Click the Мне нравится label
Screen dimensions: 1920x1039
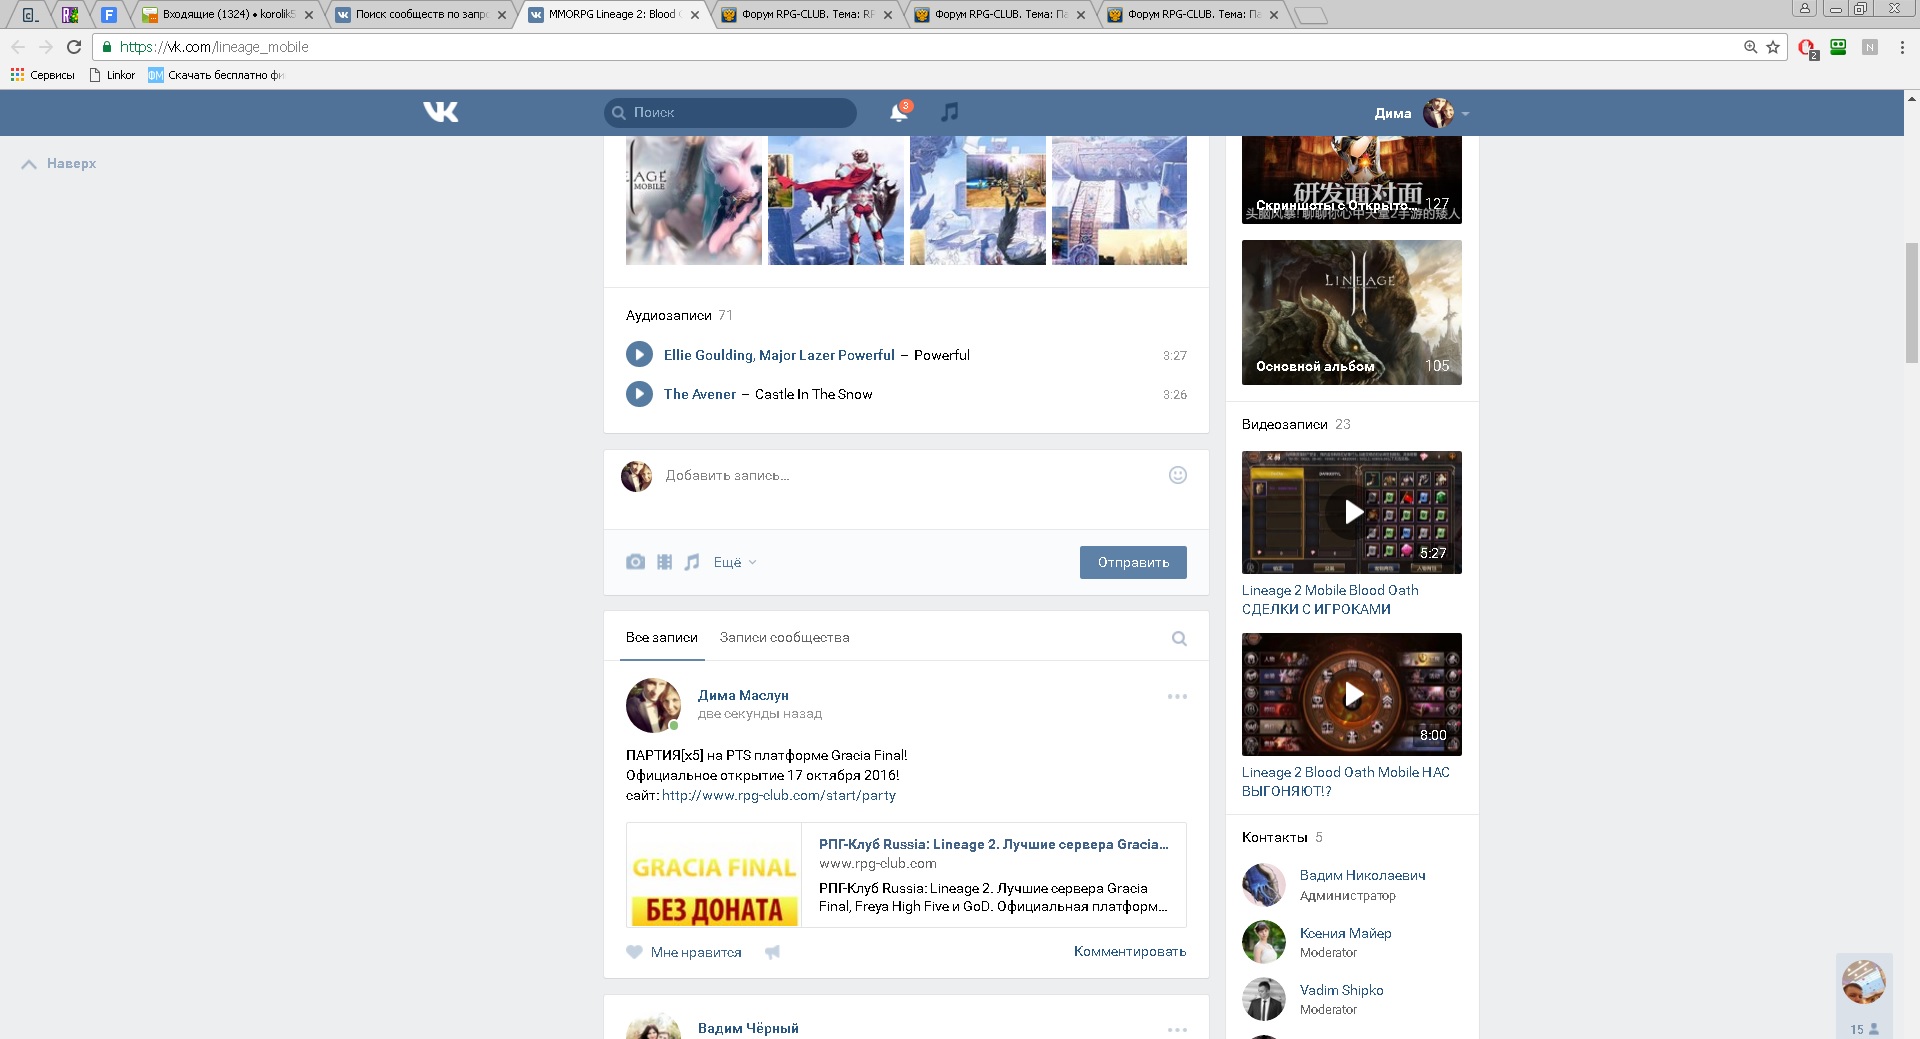(696, 952)
